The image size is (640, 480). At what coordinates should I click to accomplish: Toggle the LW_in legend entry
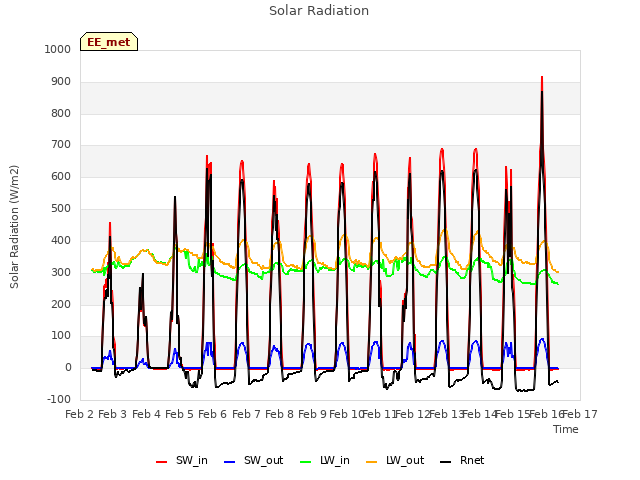(x=325, y=461)
